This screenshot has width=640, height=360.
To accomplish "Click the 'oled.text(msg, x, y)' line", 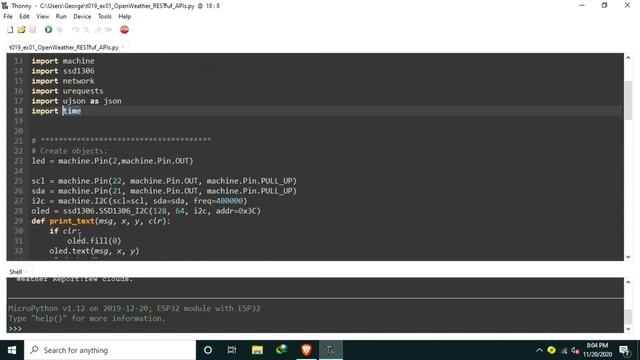I will point(94,251).
